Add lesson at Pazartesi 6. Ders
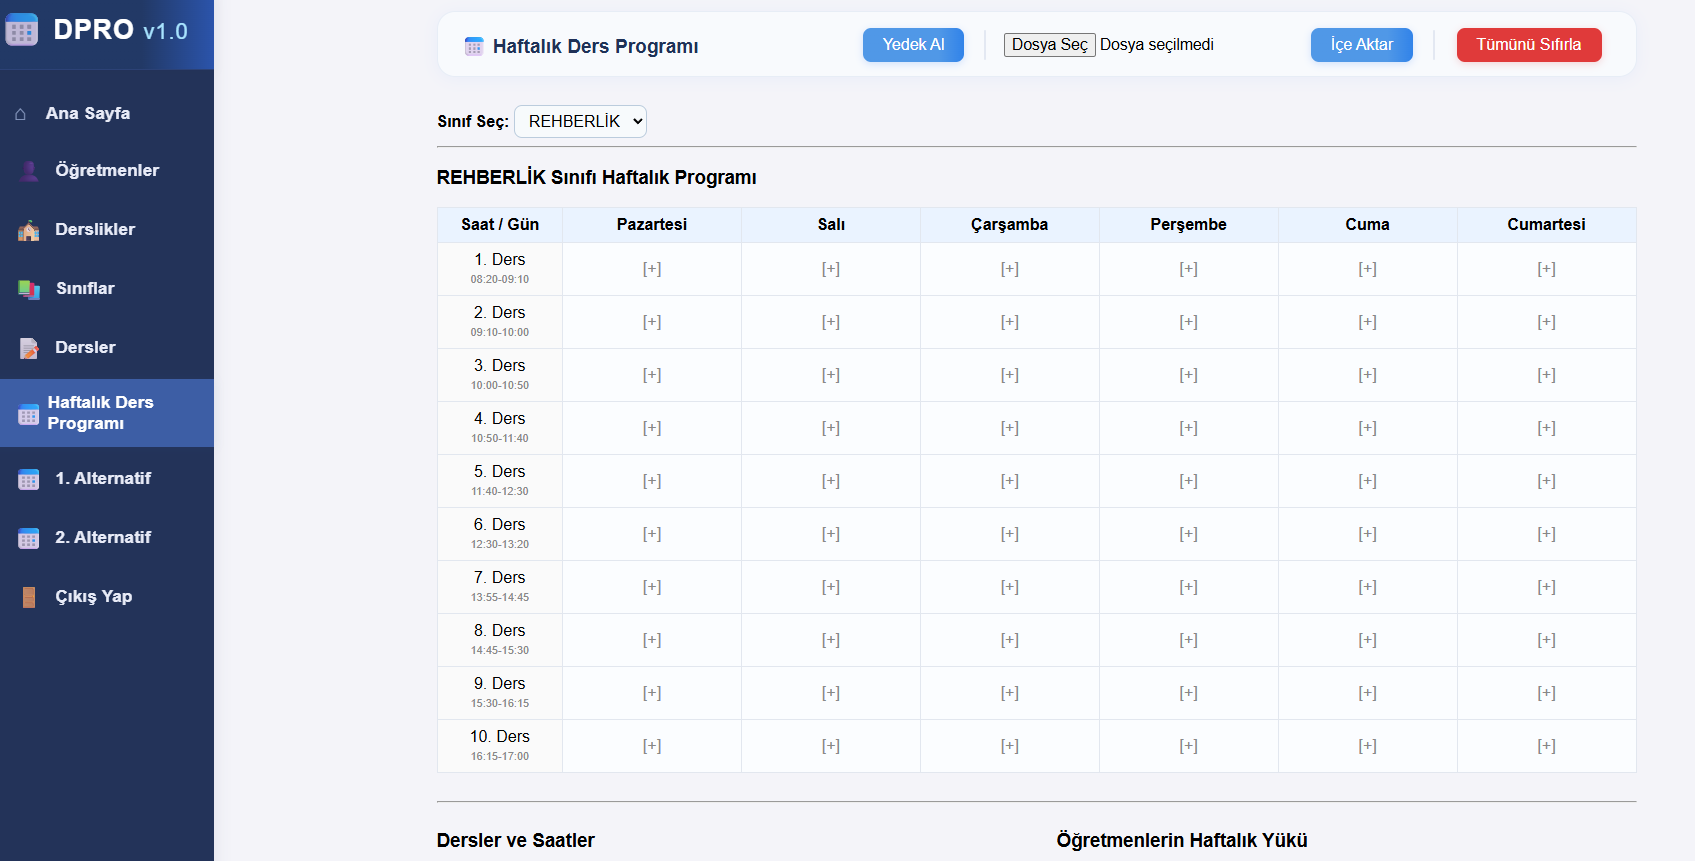The width and height of the screenshot is (1695, 861). pyautogui.click(x=652, y=534)
